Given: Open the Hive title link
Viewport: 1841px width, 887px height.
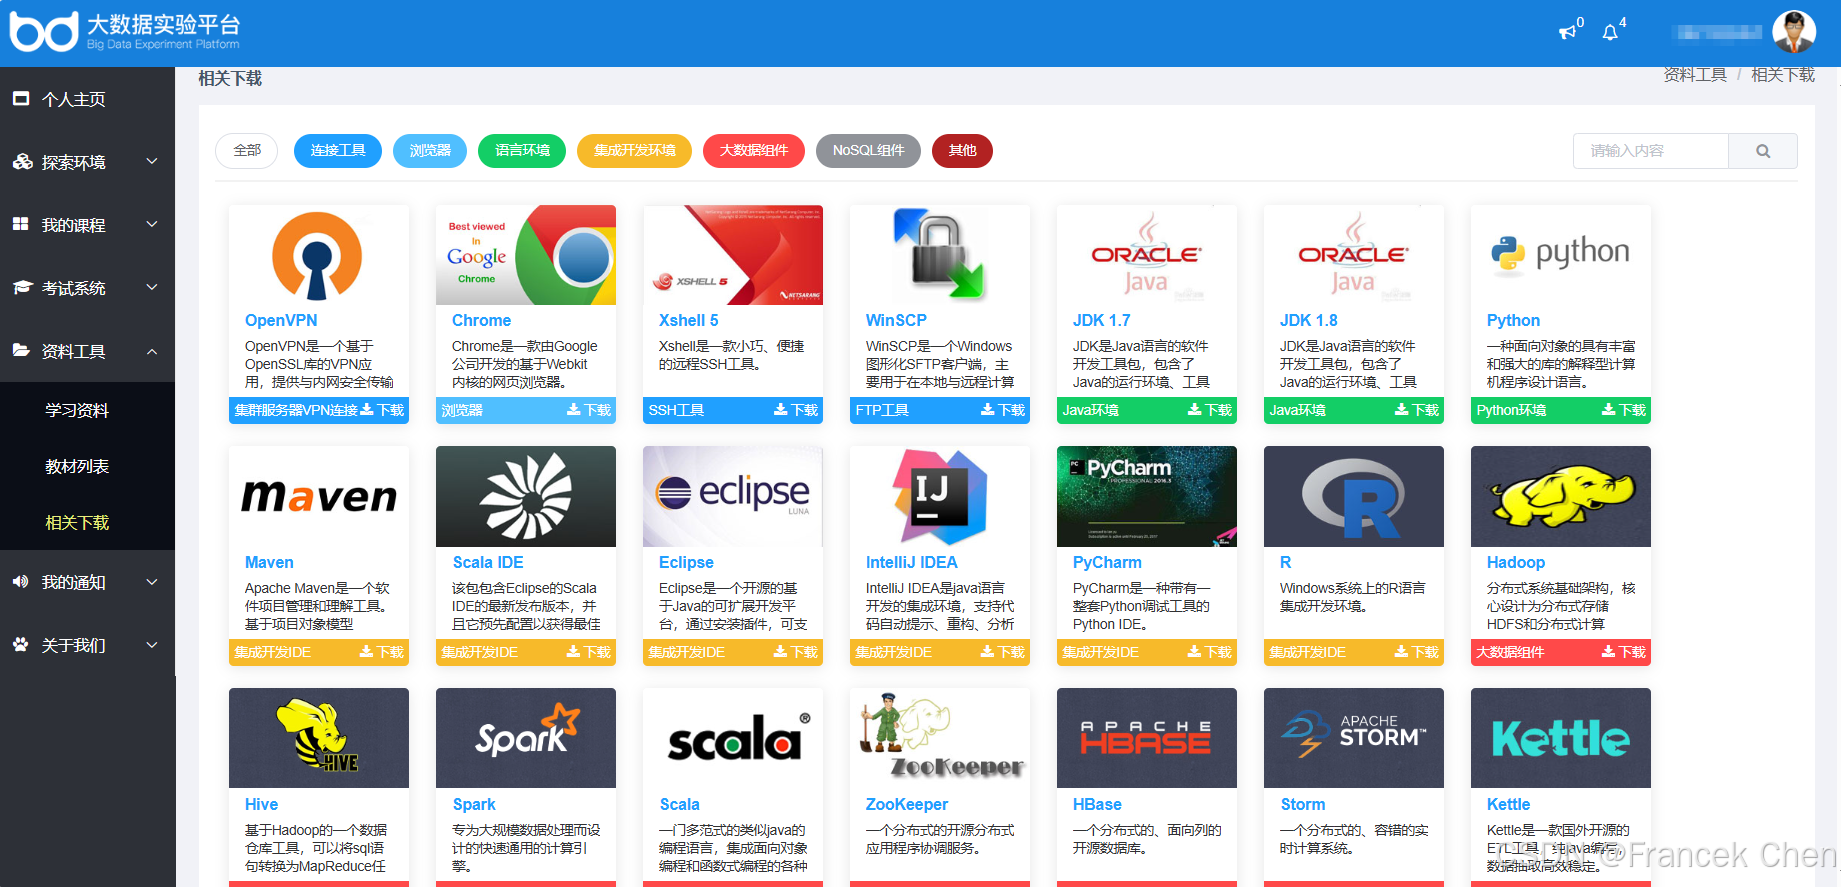Looking at the screenshot, I should (261, 804).
